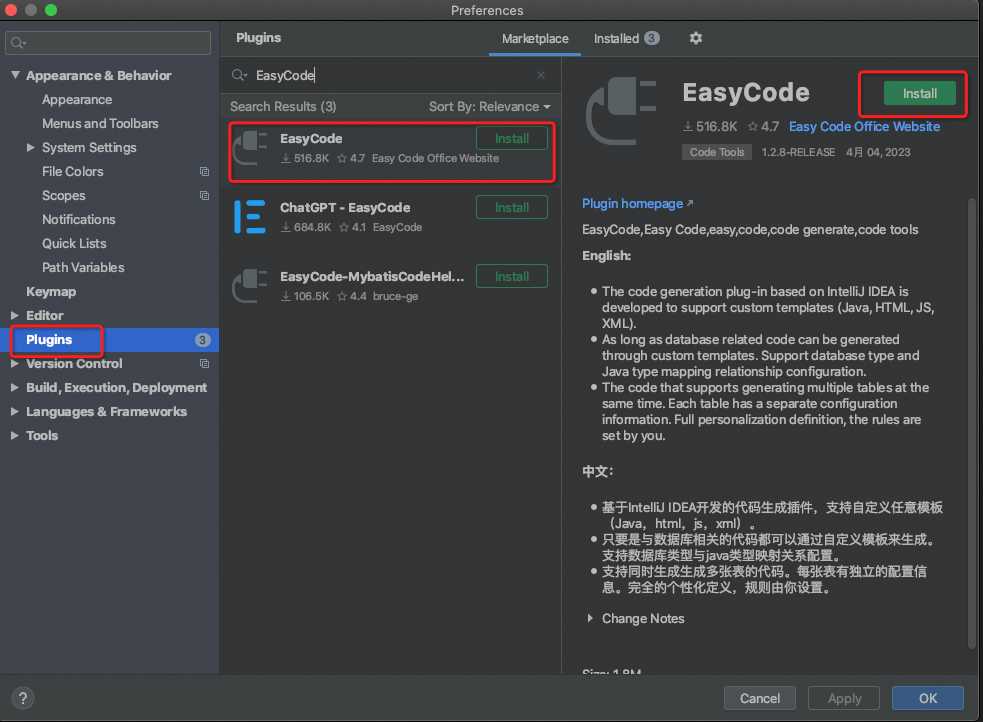Switch to the Marketplace tab
The image size is (983, 722).
535,39
